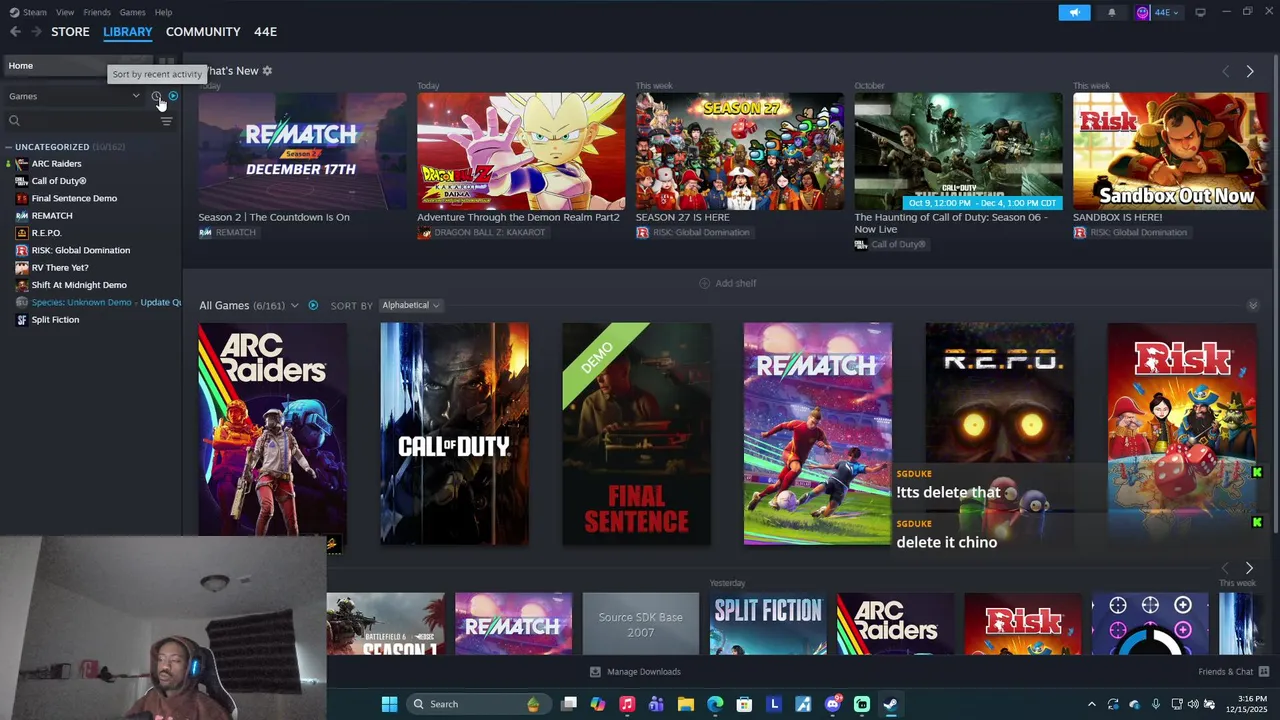The image size is (1280, 720).
Task: Open the notifications bell
Action: 1112,12
